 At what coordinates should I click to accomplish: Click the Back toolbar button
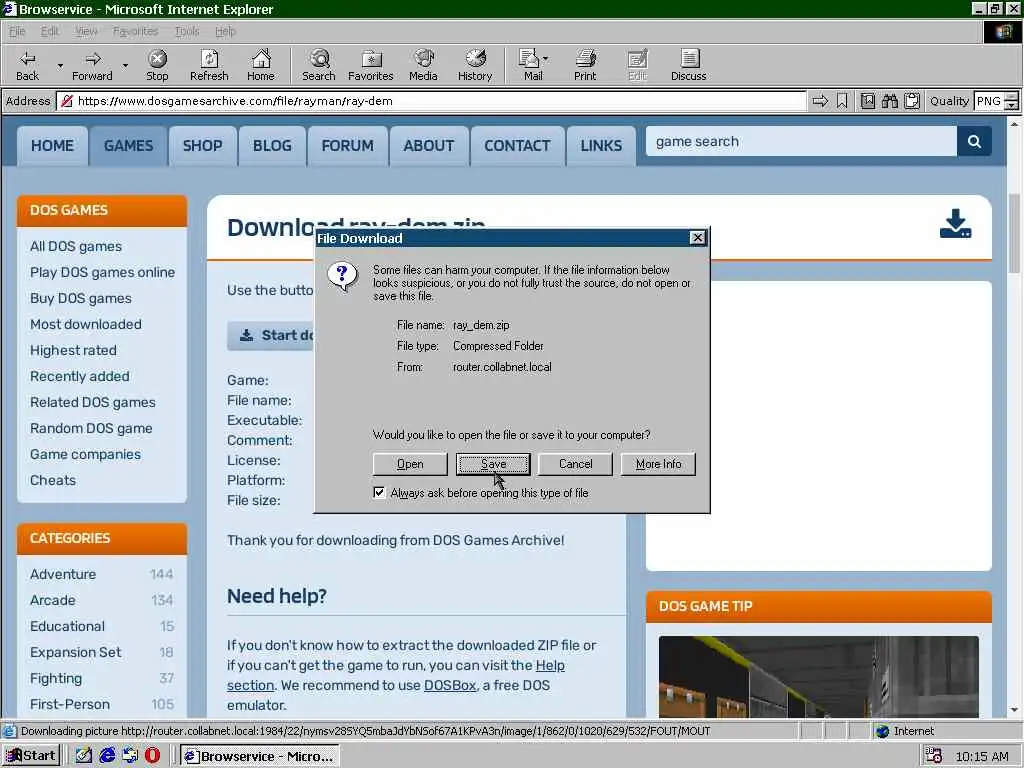27,65
